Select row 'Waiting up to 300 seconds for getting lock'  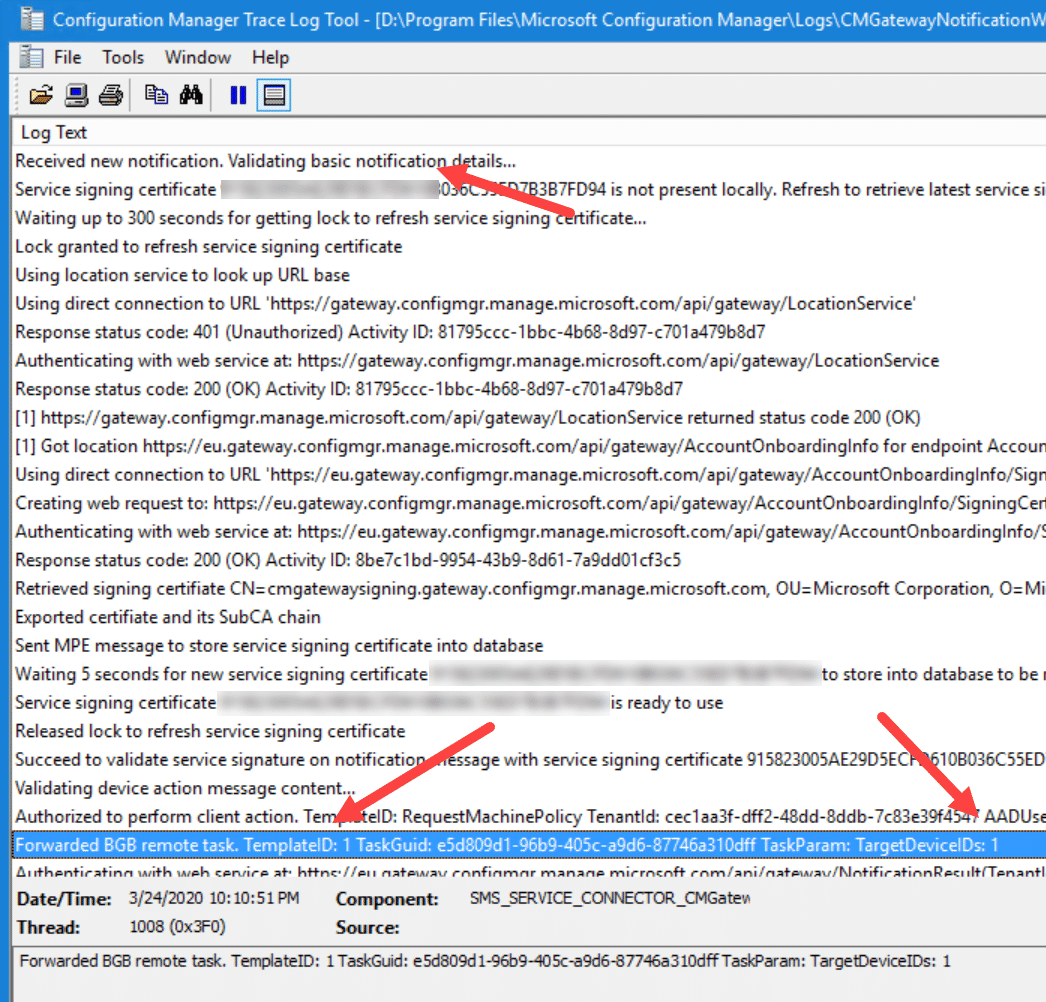pos(530,218)
